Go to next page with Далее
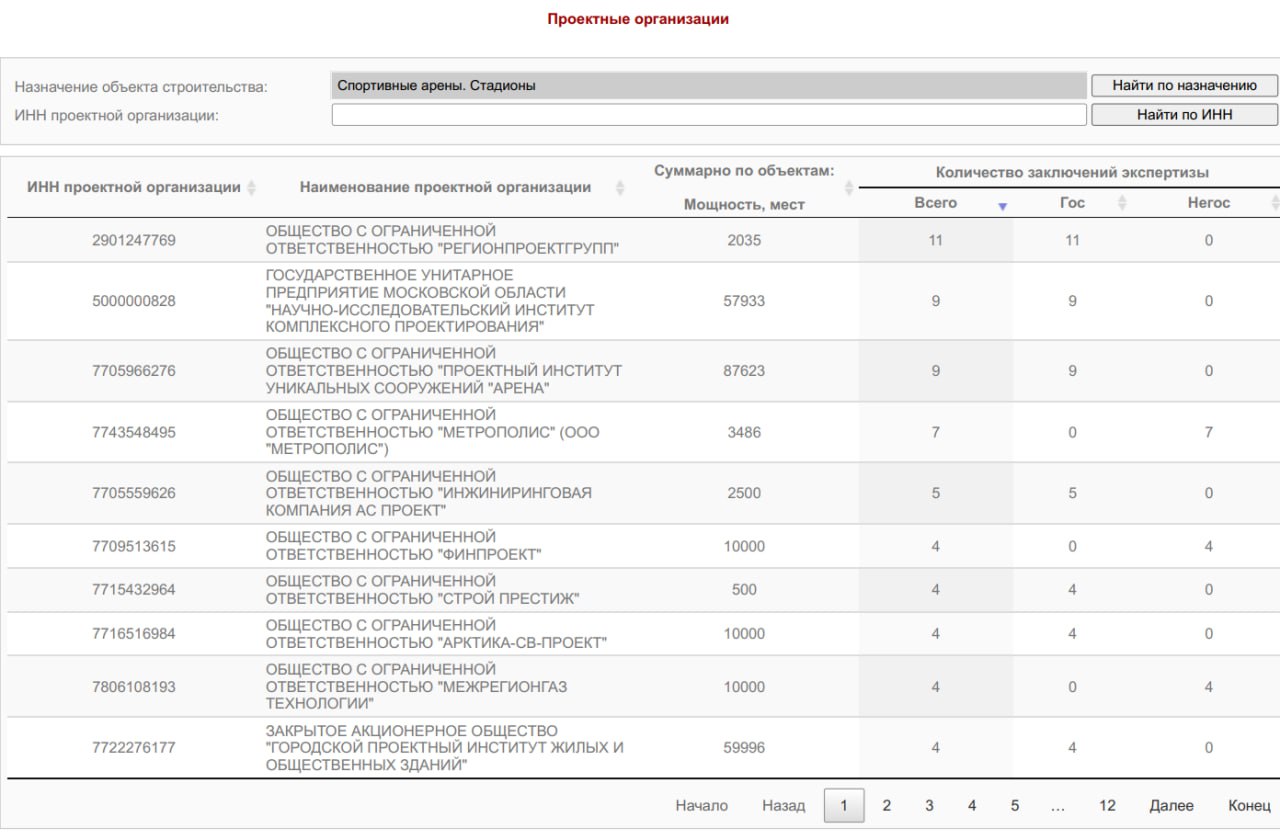This screenshot has width=1280, height=840. (1171, 806)
